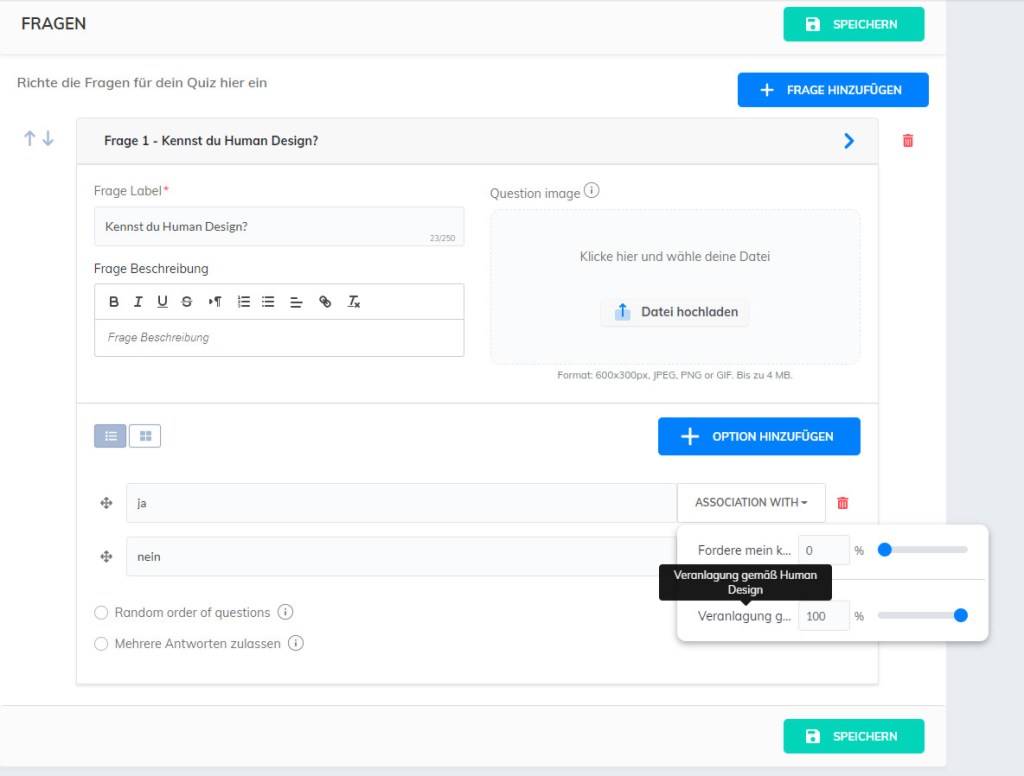Enable Random order of questions

click(101, 612)
